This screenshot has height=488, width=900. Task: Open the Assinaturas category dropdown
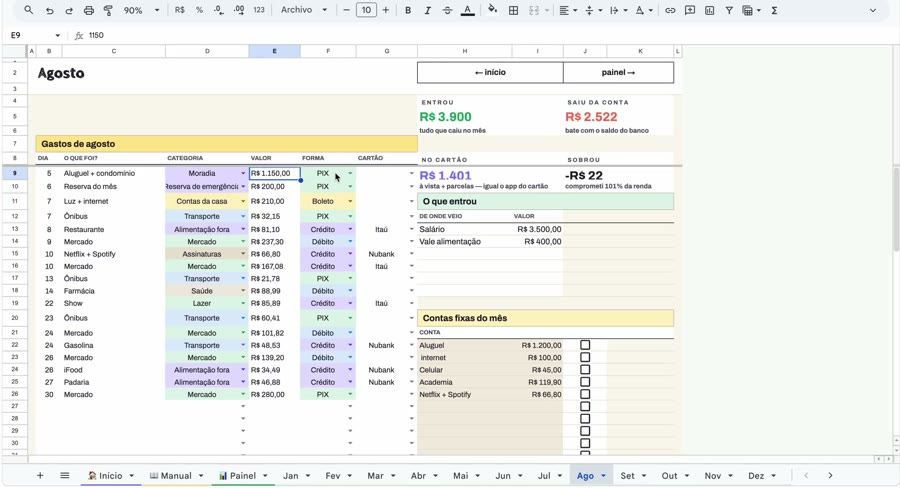243,254
